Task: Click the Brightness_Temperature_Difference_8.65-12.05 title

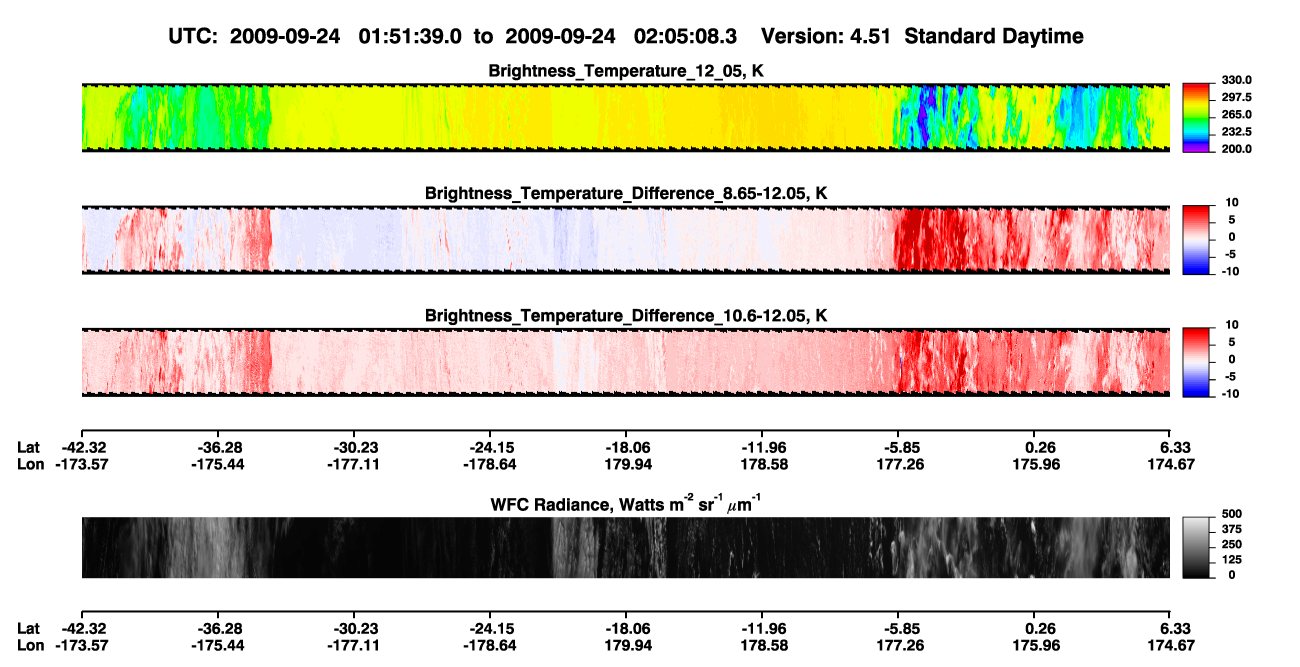Action: 626,193
